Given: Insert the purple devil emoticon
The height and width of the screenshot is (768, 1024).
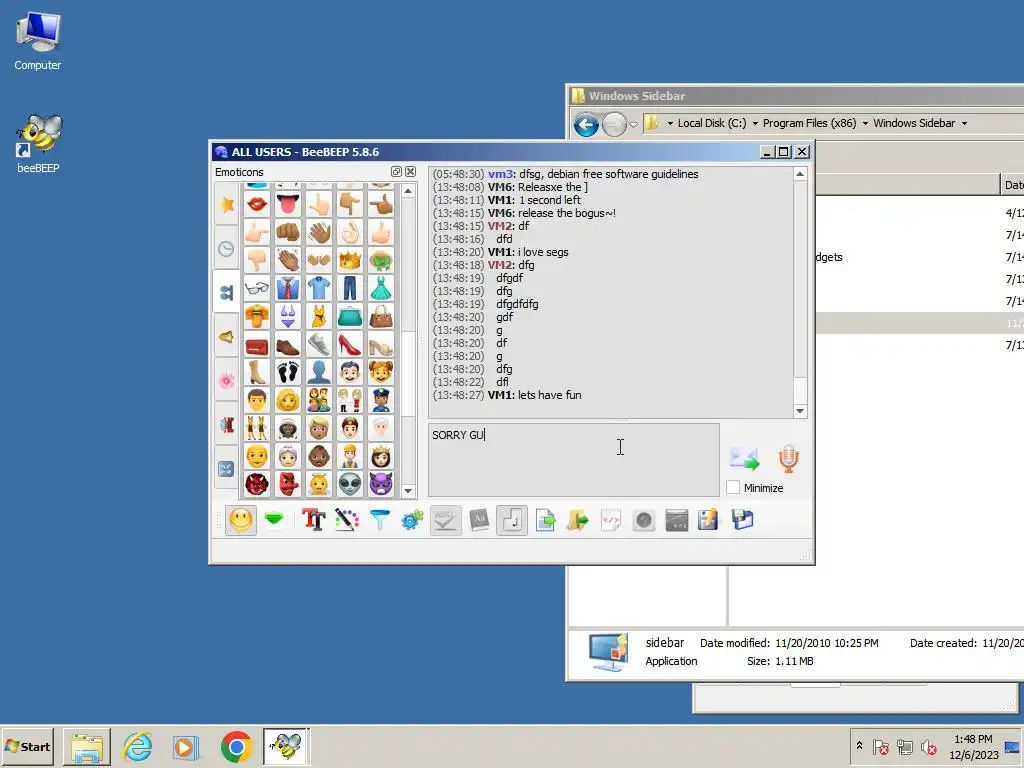Looking at the screenshot, I should pos(380,484).
